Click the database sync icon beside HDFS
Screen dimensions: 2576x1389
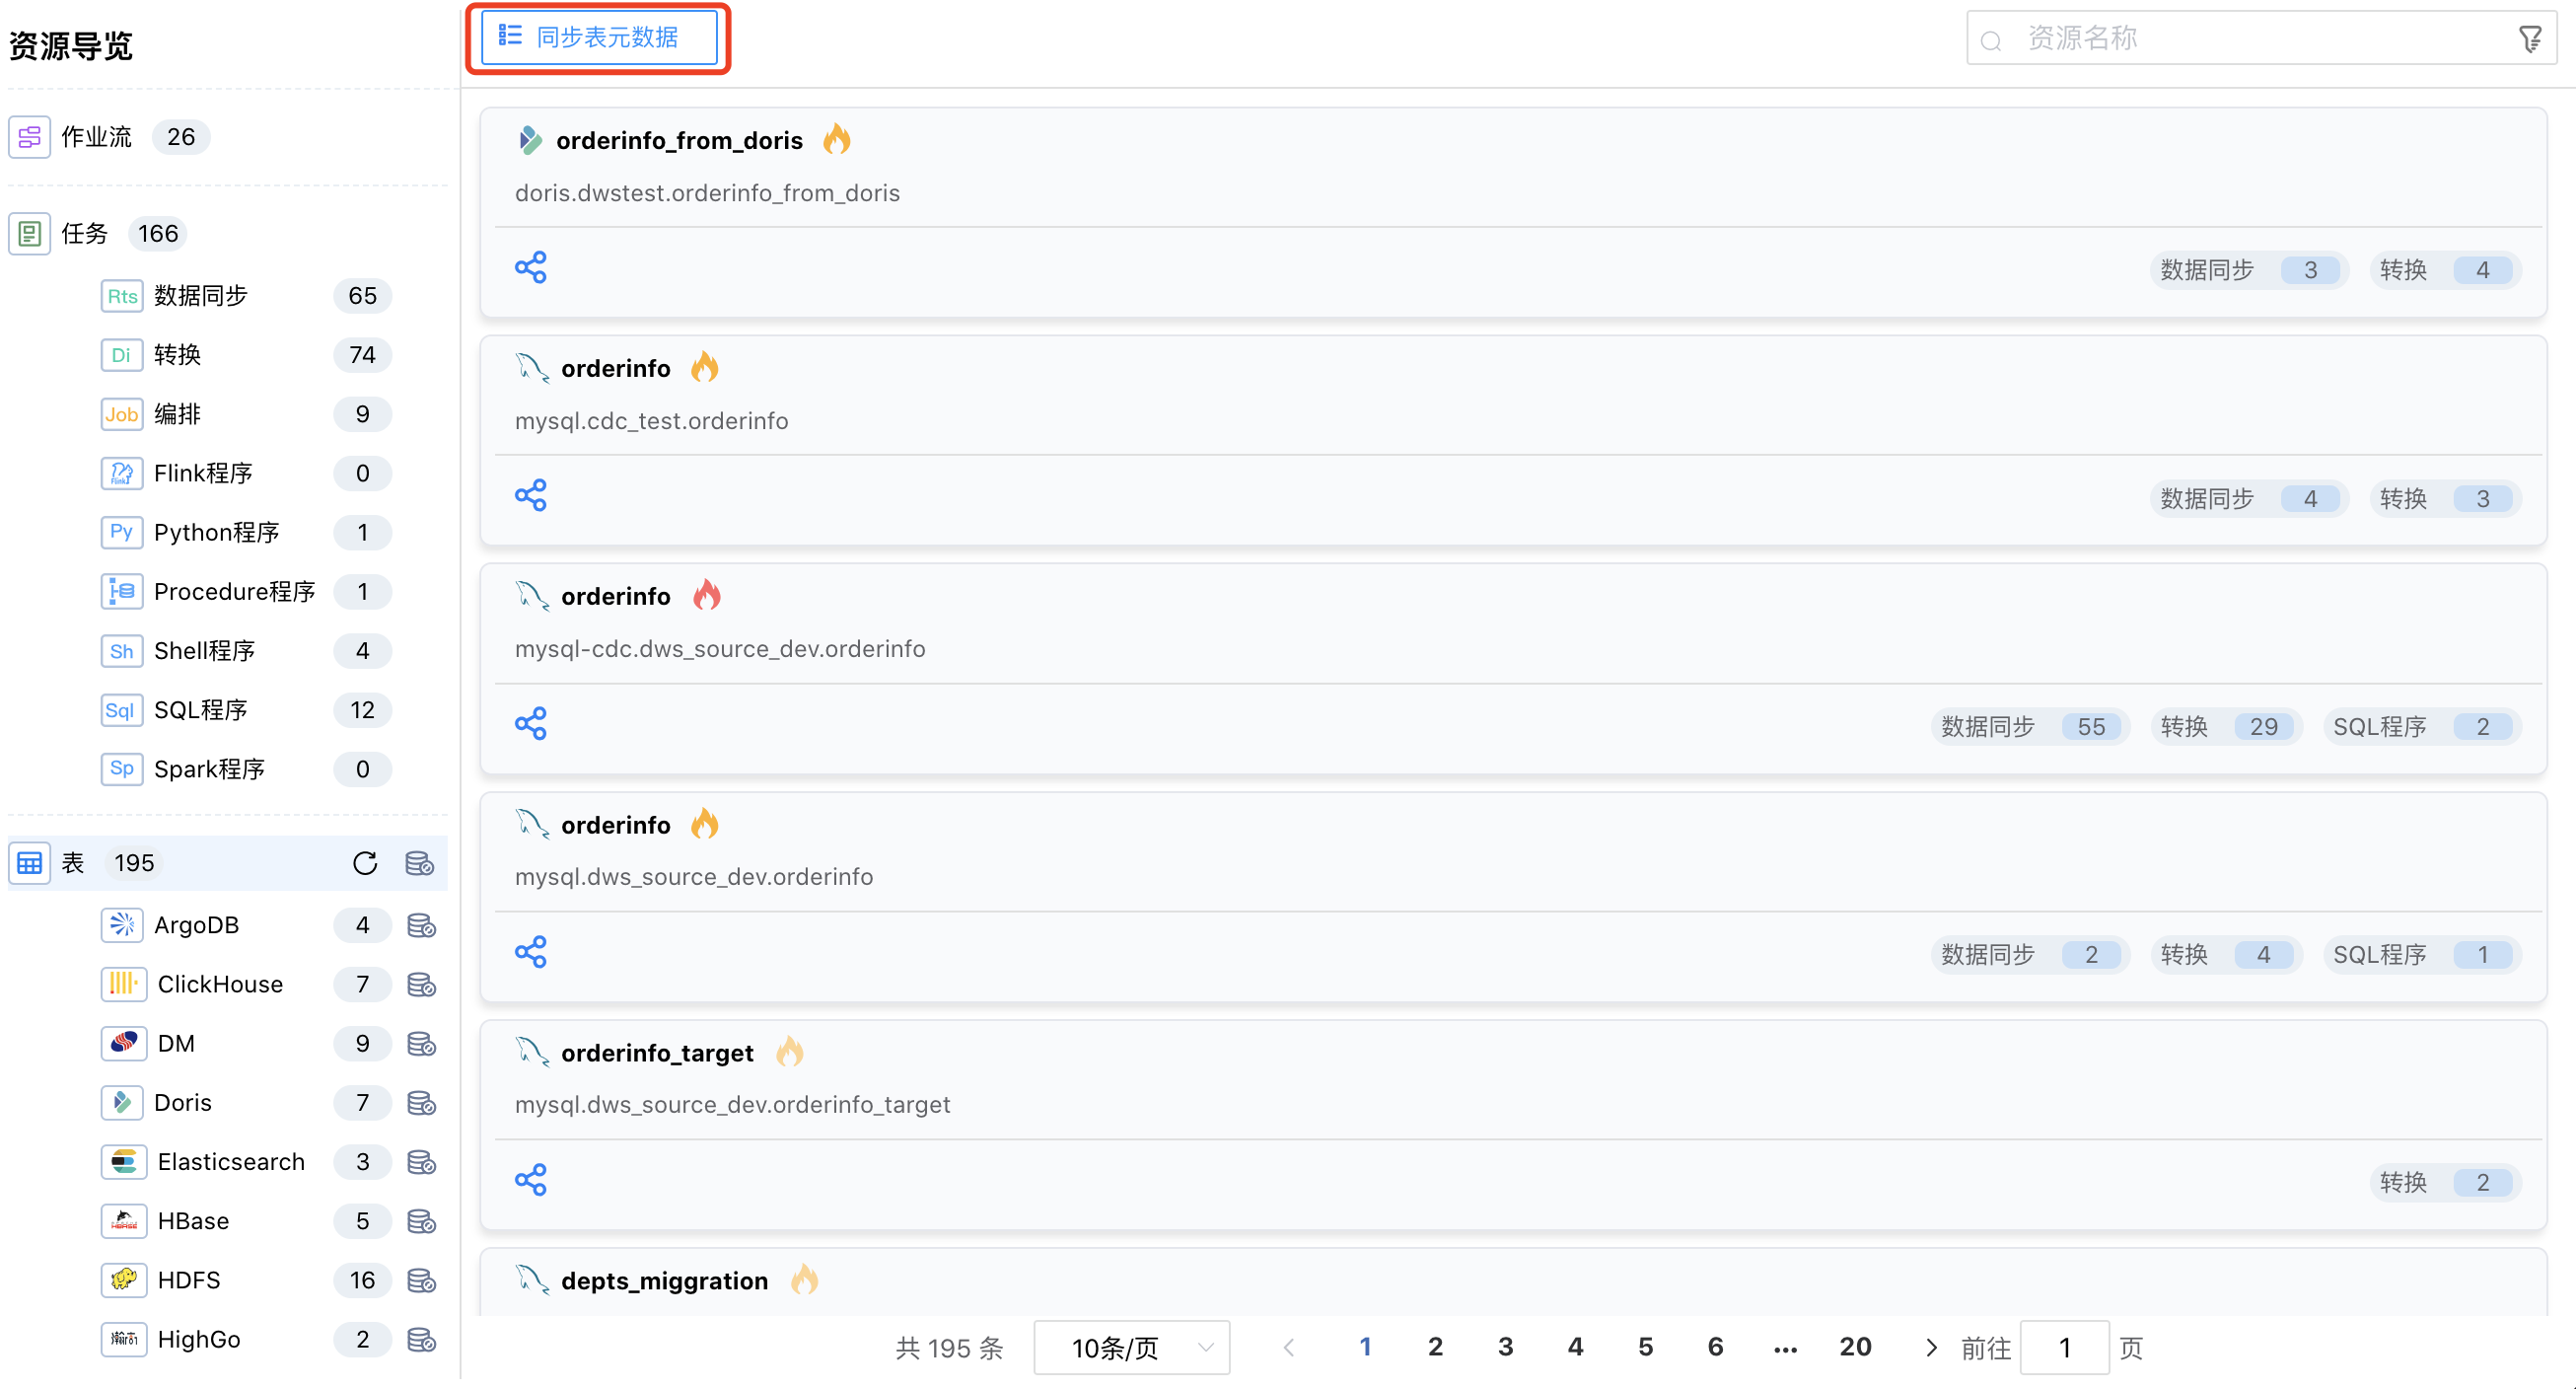coord(421,1280)
